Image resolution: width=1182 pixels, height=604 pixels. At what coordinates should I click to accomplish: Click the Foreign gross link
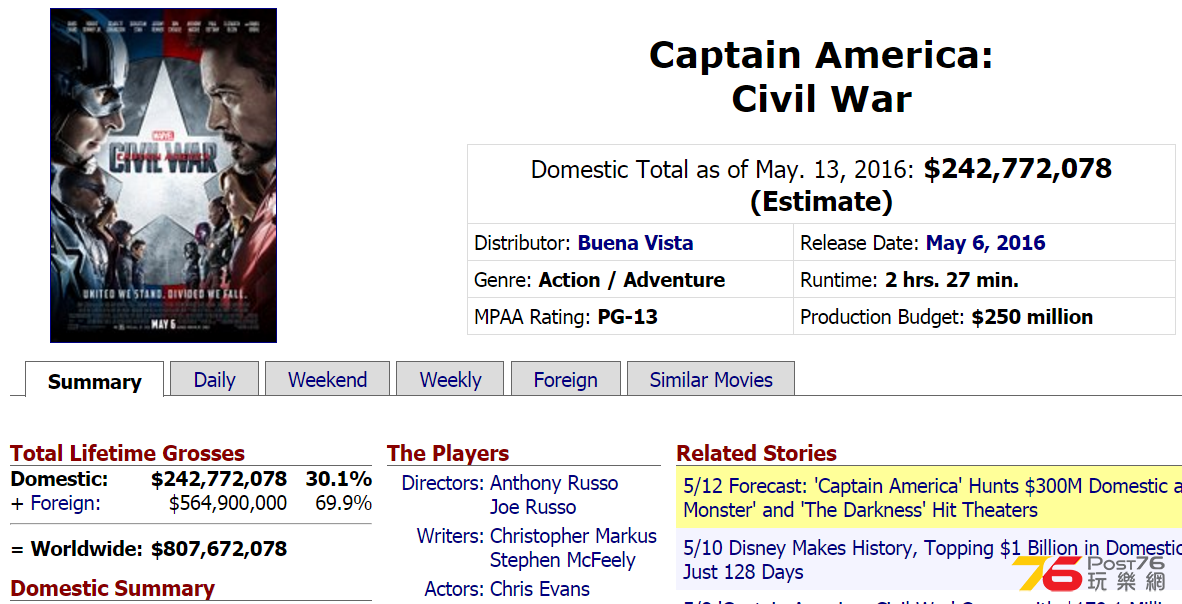coord(65,503)
